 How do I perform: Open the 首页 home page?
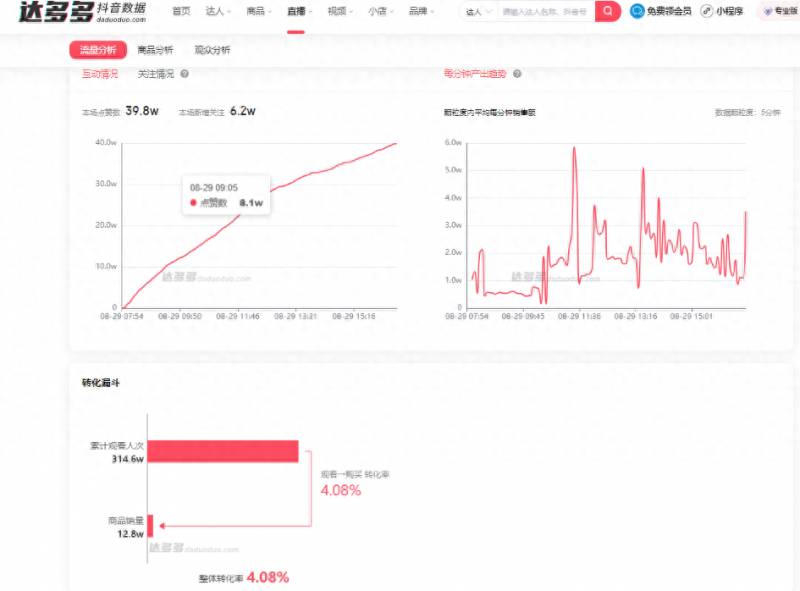[x=181, y=11]
